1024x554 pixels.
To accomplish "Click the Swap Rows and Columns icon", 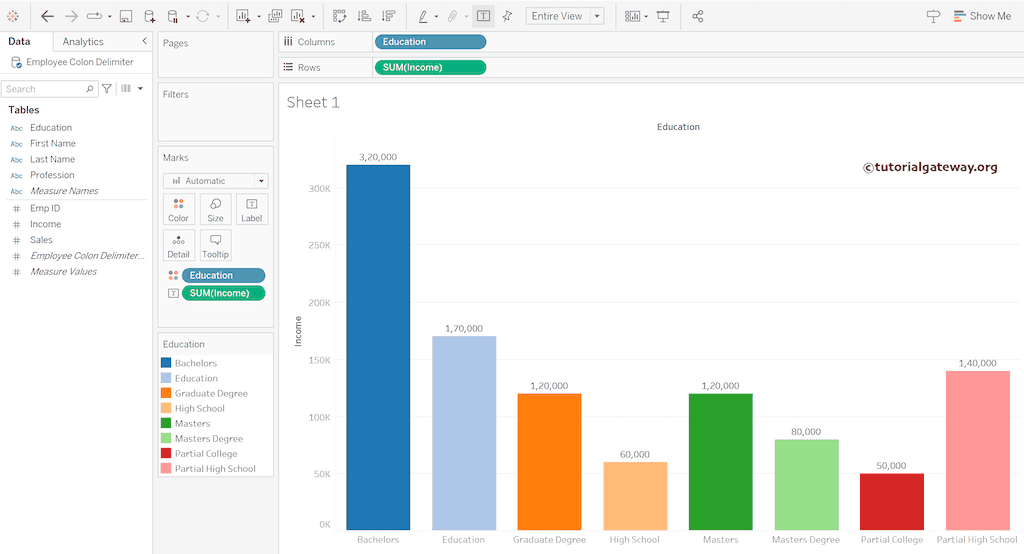I will coord(340,16).
